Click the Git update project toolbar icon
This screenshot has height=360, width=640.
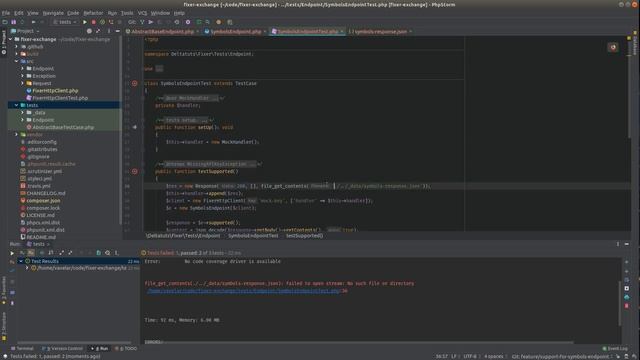click(x=142, y=22)
